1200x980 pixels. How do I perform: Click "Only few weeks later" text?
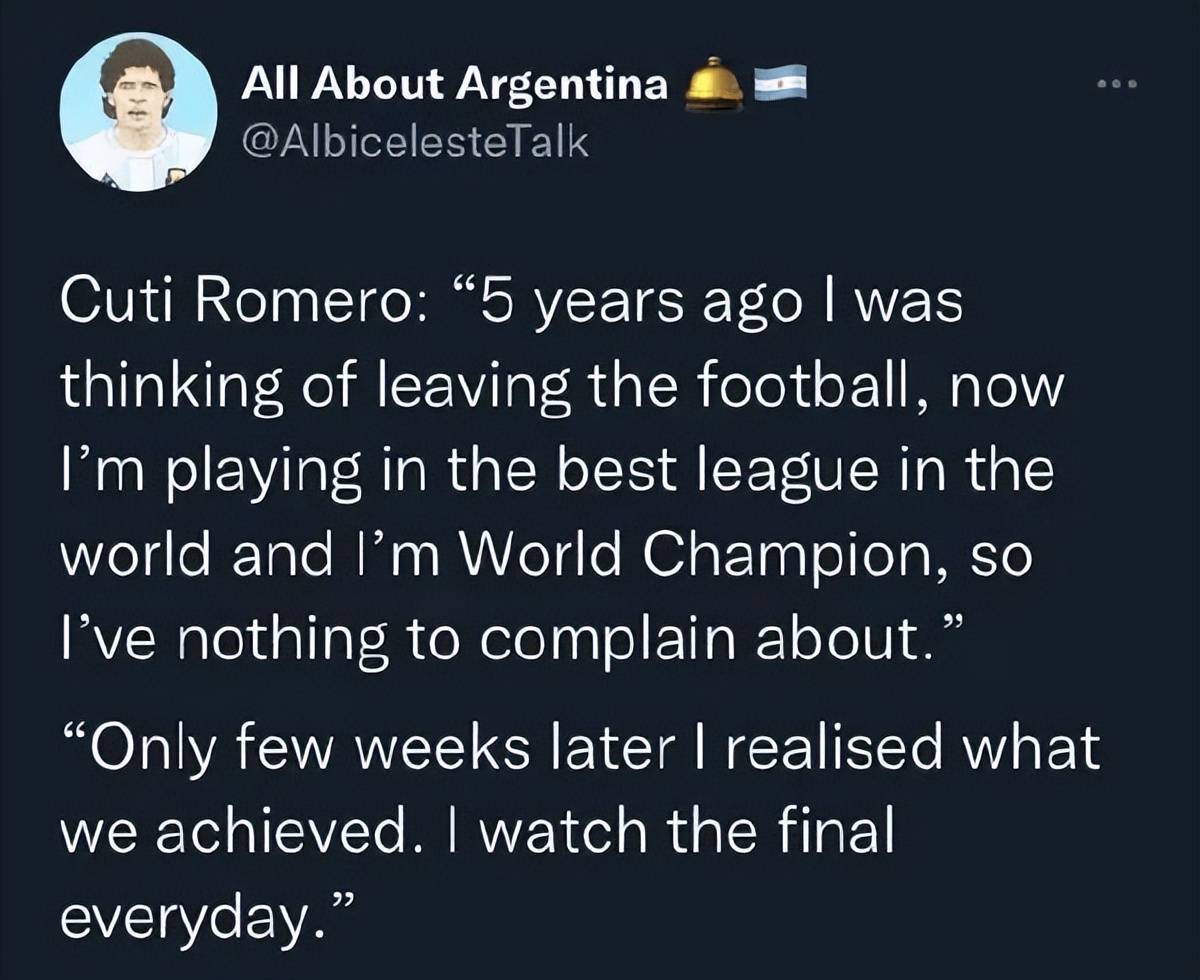[x=357, y=750]
